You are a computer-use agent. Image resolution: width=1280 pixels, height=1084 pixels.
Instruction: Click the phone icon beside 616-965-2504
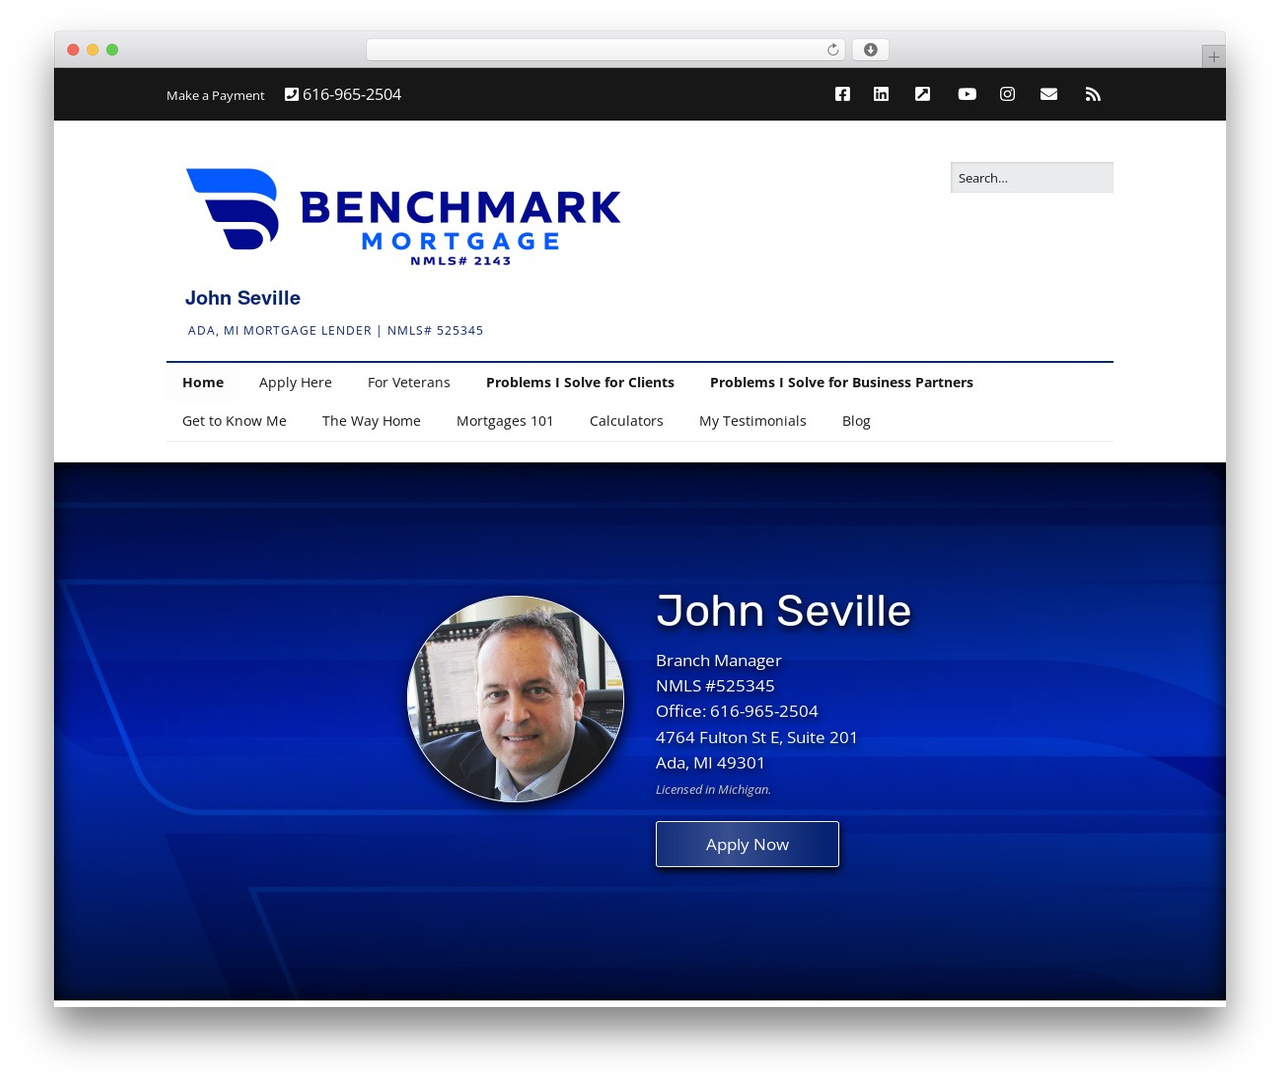(x=291, y=94)
